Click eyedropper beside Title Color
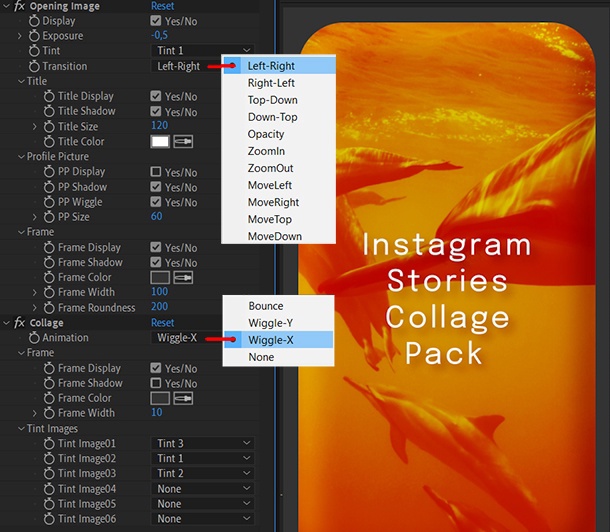610x532 pixels. point(184,142)
